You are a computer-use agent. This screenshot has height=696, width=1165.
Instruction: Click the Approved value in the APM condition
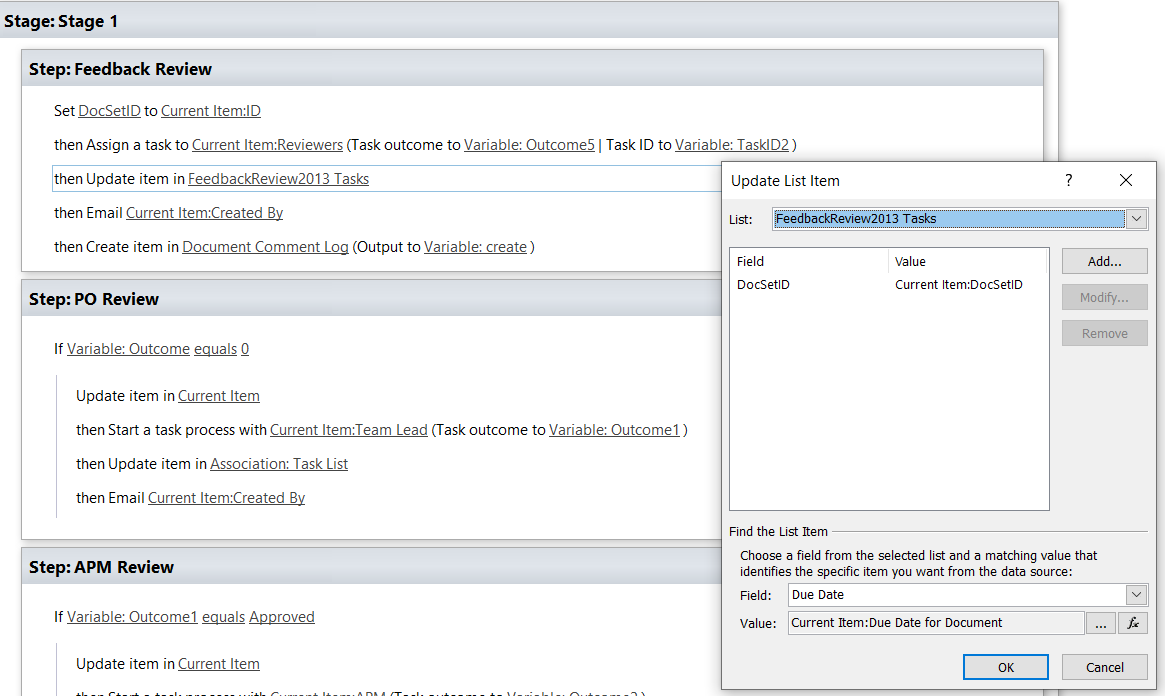click(282, 616)
